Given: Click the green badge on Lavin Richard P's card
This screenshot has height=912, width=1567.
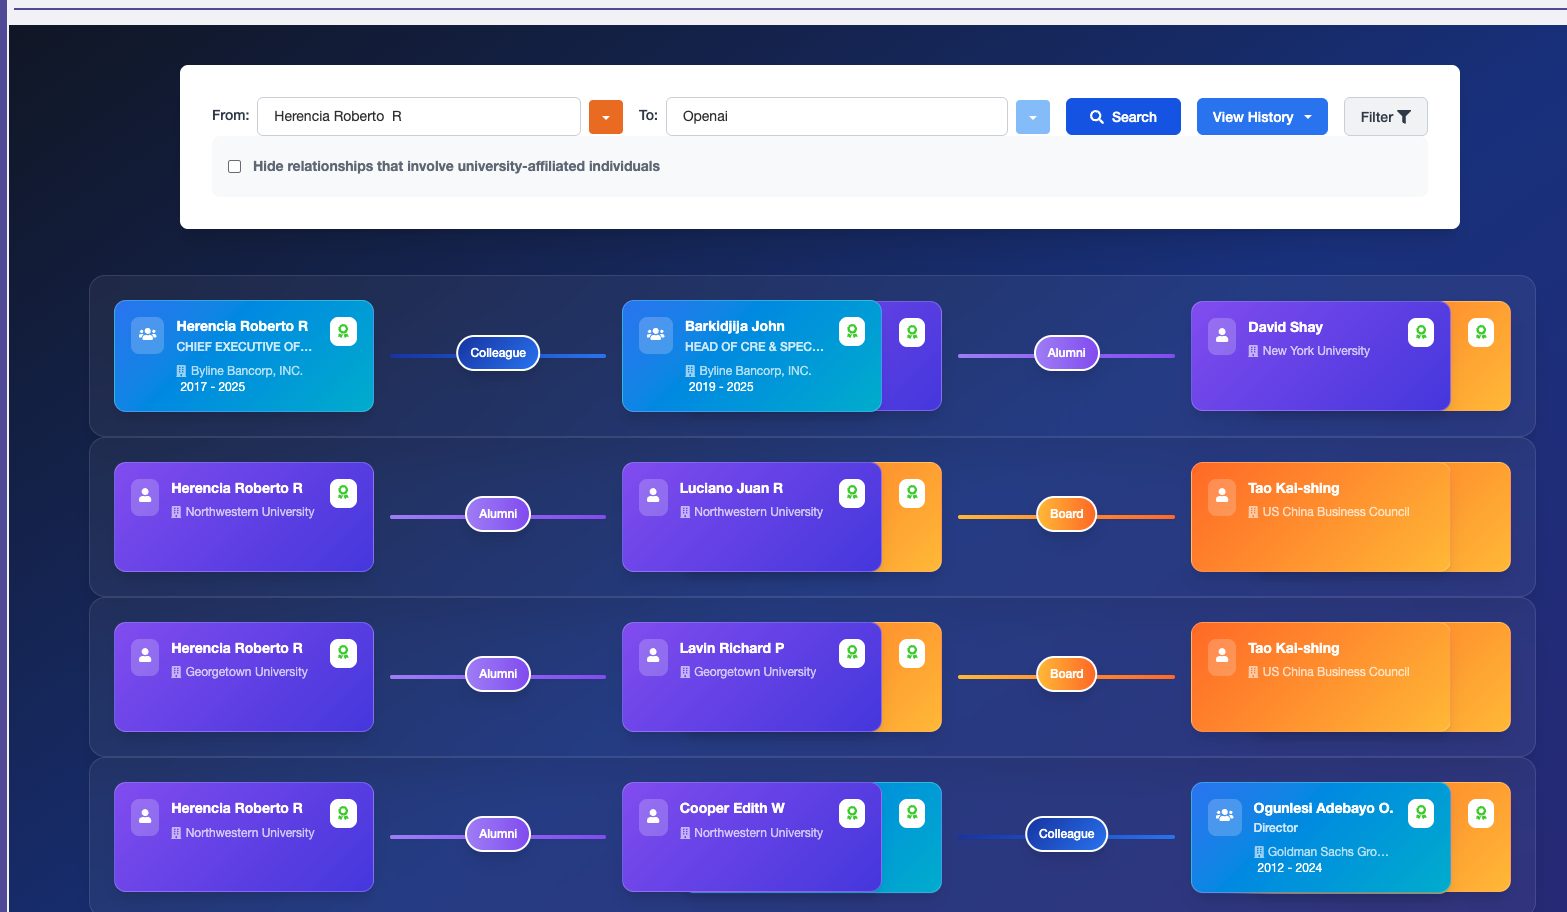Looking at the screenshot, I should pyautogui.click(x=852, y=653).
